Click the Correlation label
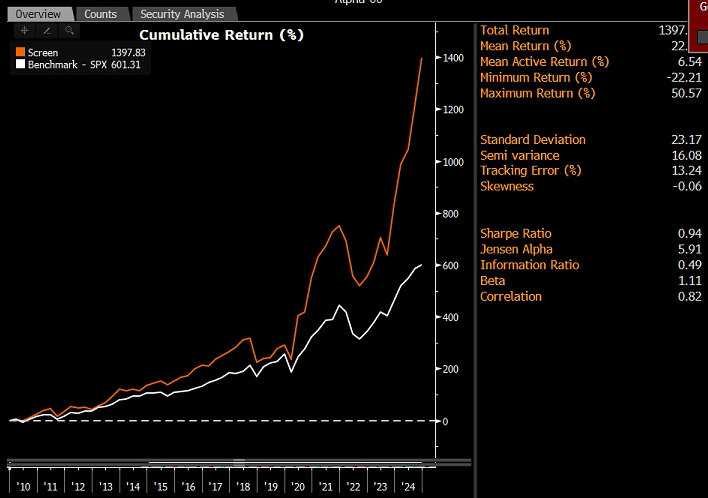 tap(511, 297)
